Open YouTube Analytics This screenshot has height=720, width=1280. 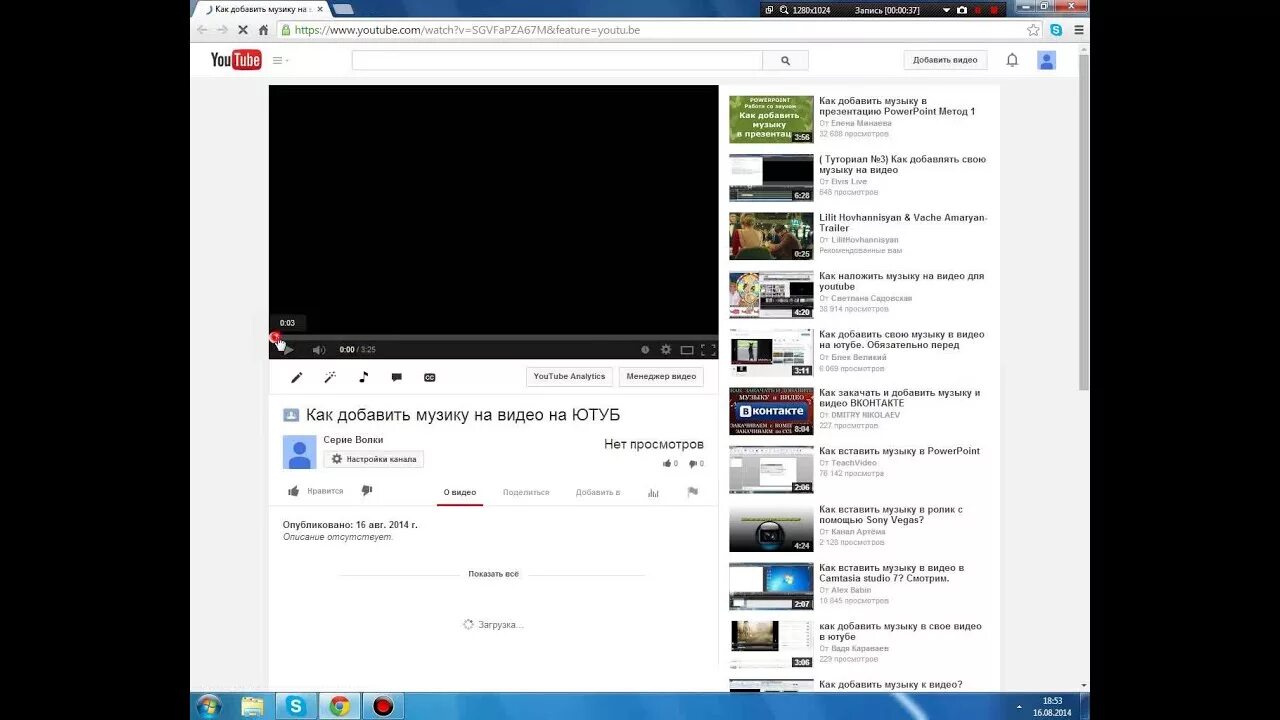569,377
